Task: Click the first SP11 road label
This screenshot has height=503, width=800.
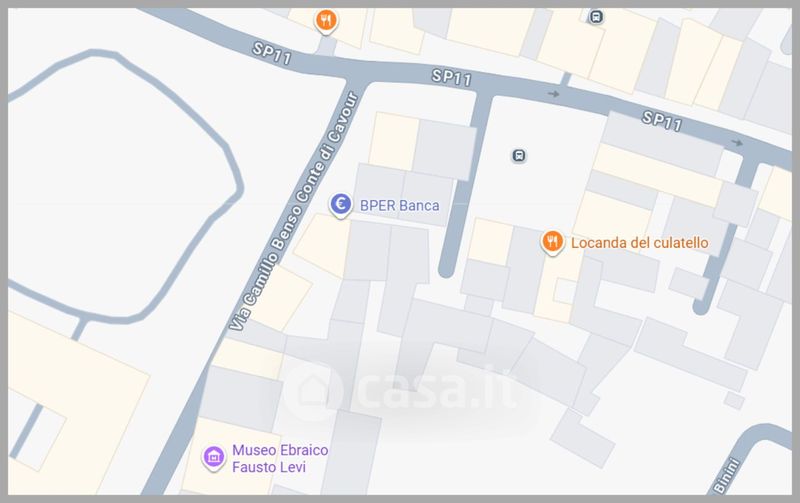Action: coord(272,54)
